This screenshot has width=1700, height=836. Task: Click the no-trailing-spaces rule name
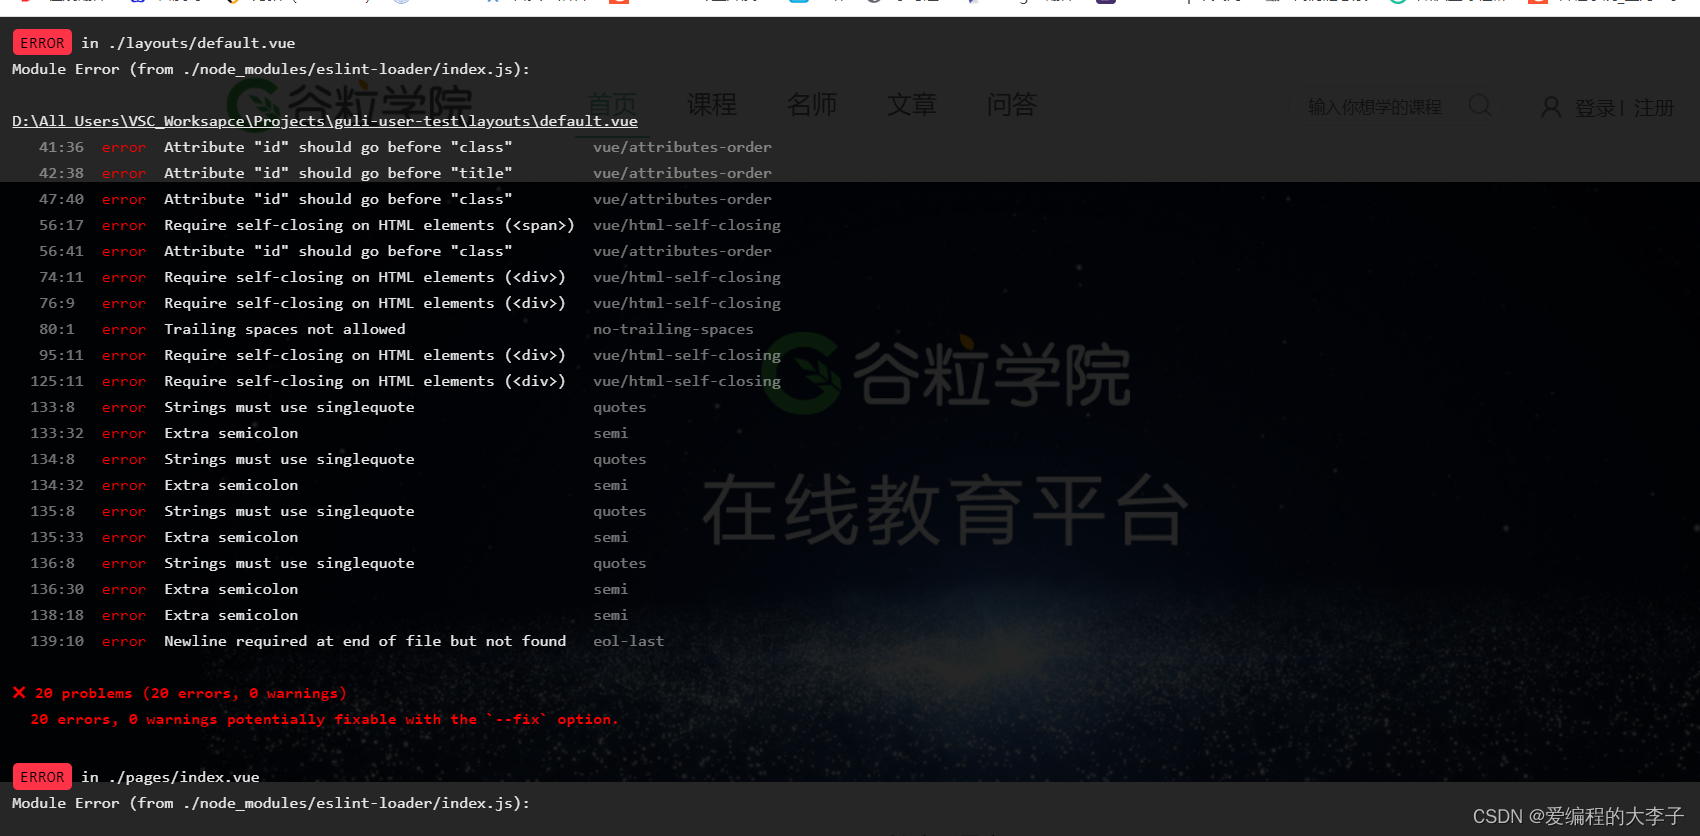pyautogui.click(x=673, y=329)
